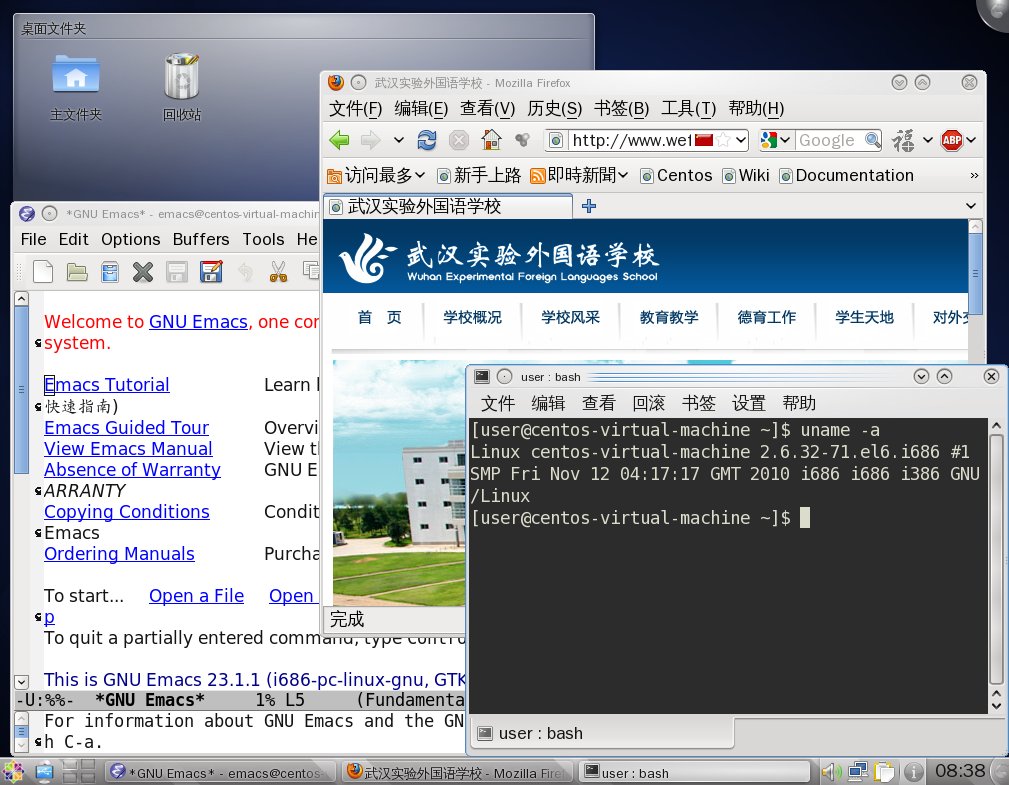The image size is (1009, 785).
Task: Open the directory browser (file cabinet) icon in Emacs
Action: tap(110, 272)
